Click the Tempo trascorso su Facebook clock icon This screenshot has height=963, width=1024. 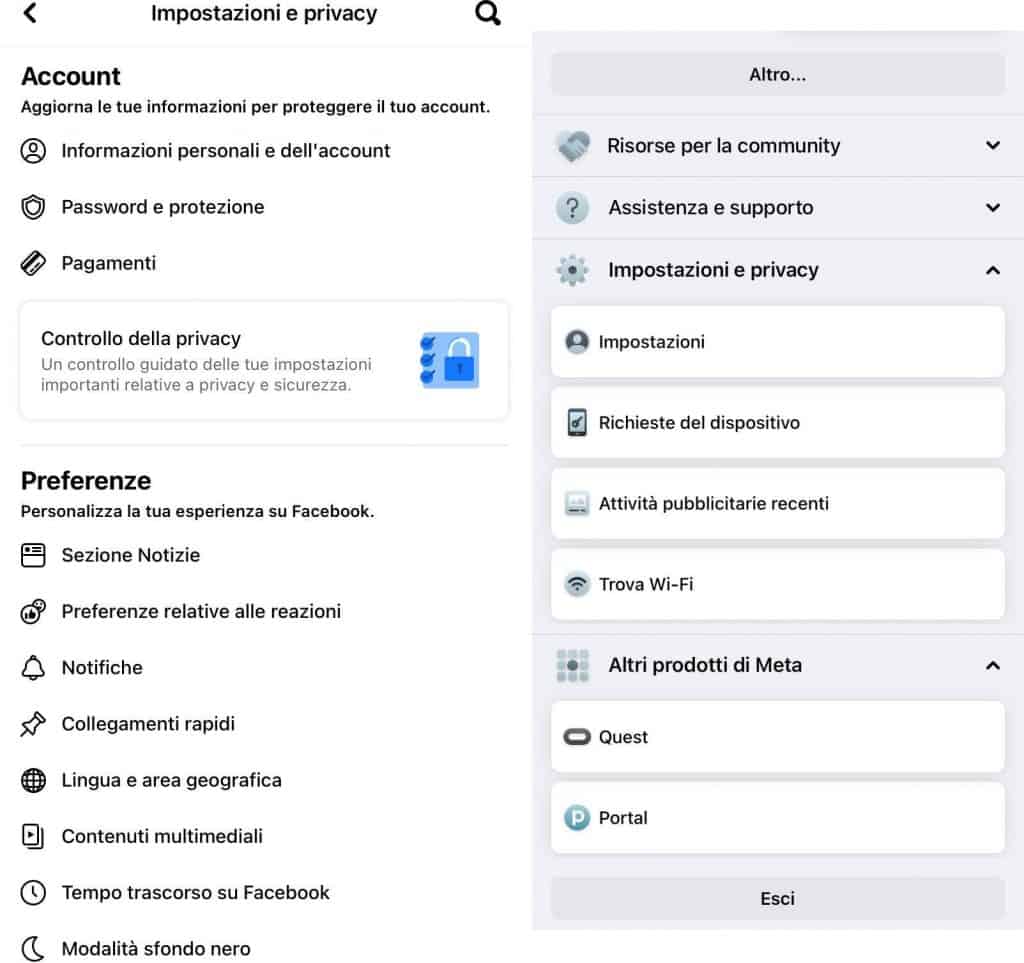pyautogui.click(x=34, y=893)
